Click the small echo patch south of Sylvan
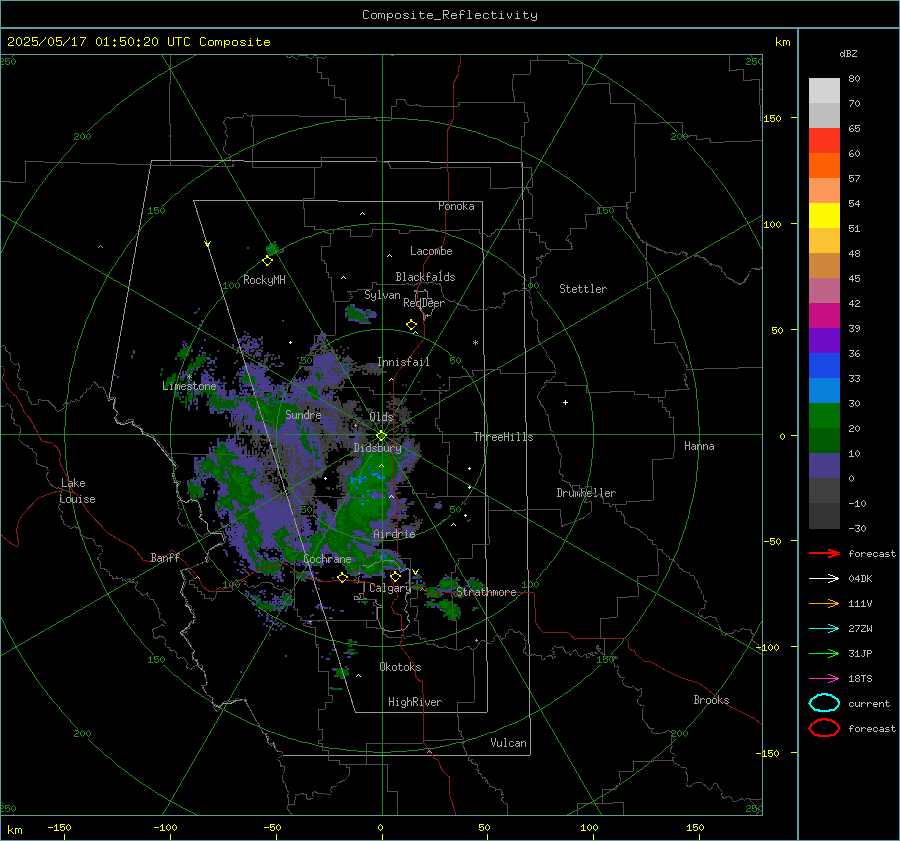This screenshot has width=900, height=841. [360, 314]
